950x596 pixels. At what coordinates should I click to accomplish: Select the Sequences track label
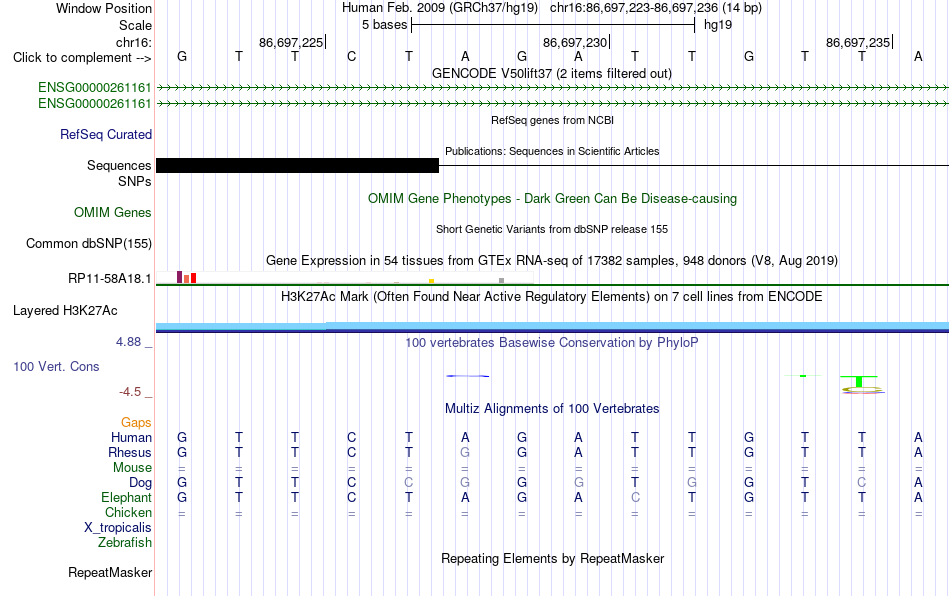(119, 165)
